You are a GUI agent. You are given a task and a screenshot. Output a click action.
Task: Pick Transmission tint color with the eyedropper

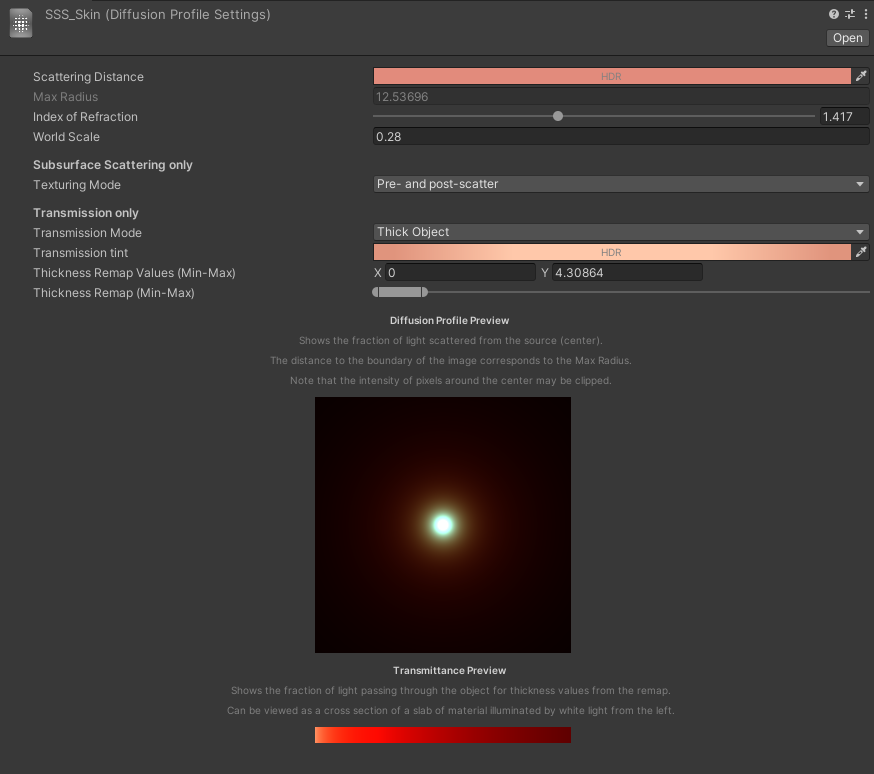862,251
